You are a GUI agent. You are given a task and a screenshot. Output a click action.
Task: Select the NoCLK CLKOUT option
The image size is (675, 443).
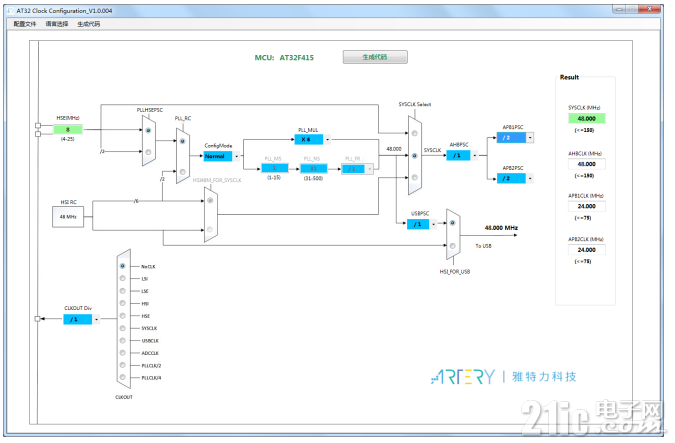pos(123,266)
